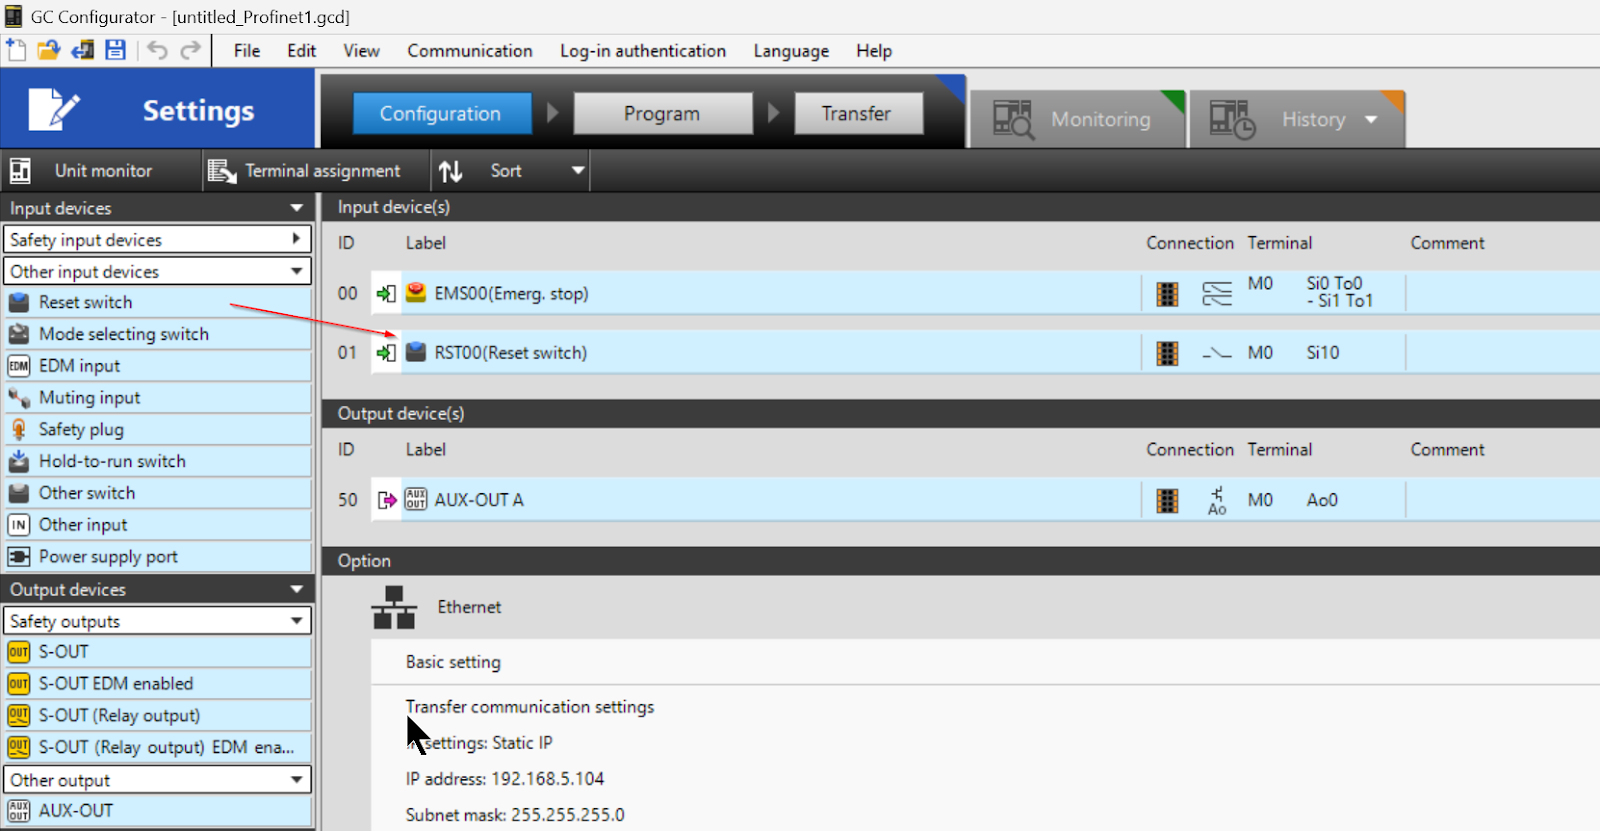
Task: Collapse the Input devices section
Action: tap(296, 208)
